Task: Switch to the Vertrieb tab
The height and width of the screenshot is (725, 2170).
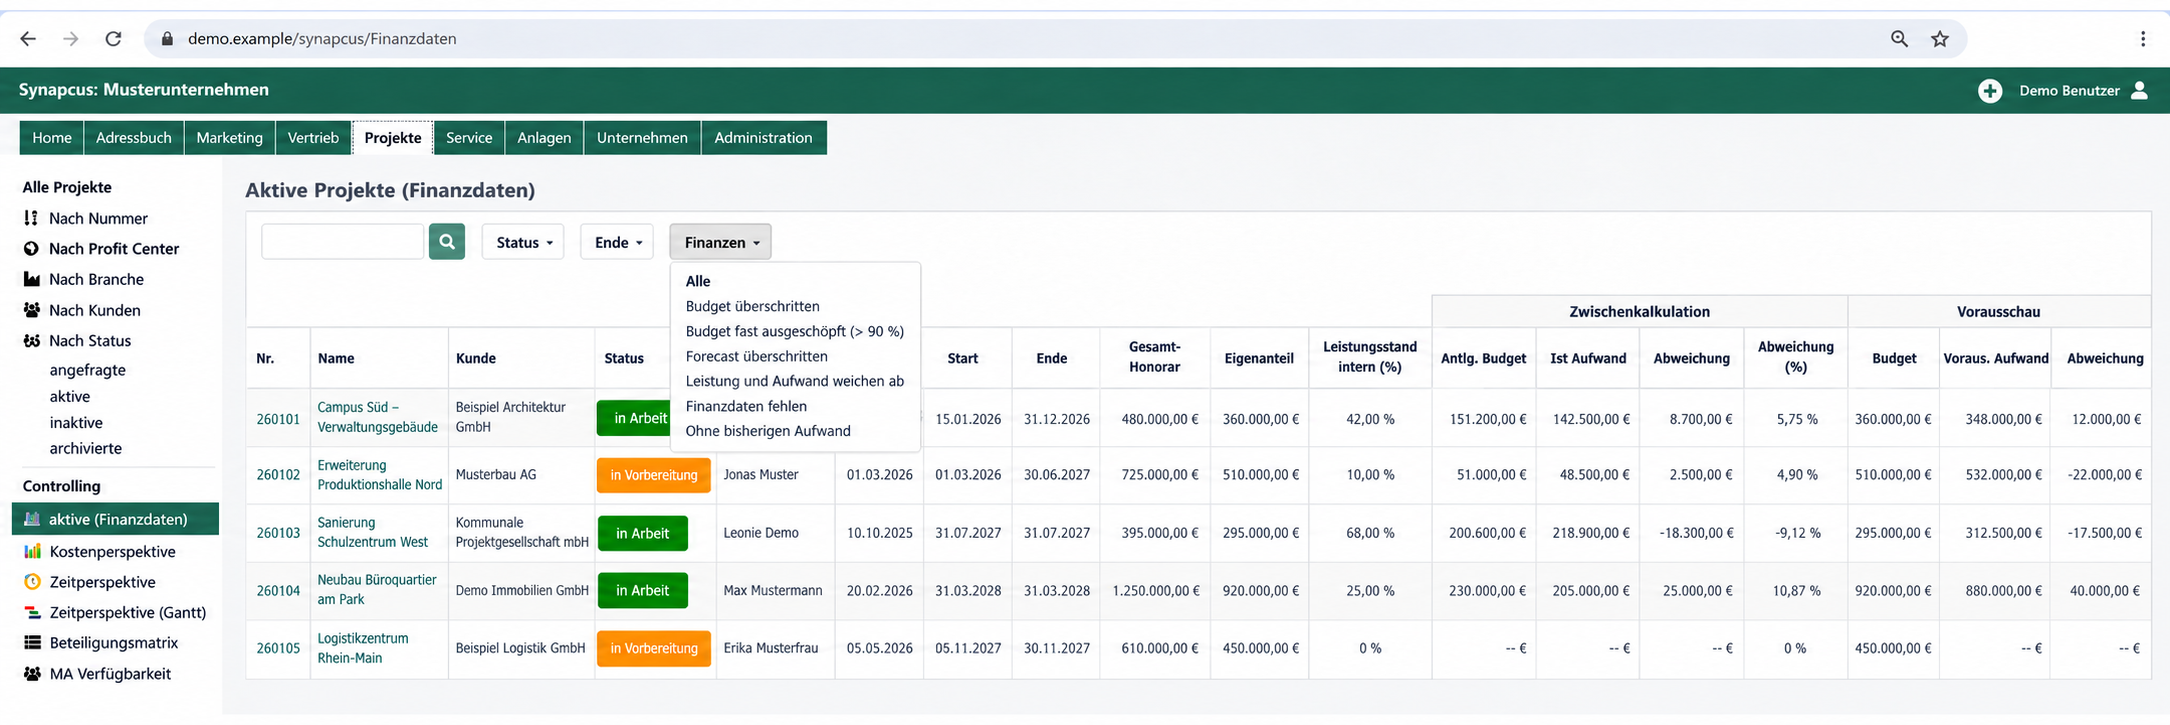Action: coord(313,138)
